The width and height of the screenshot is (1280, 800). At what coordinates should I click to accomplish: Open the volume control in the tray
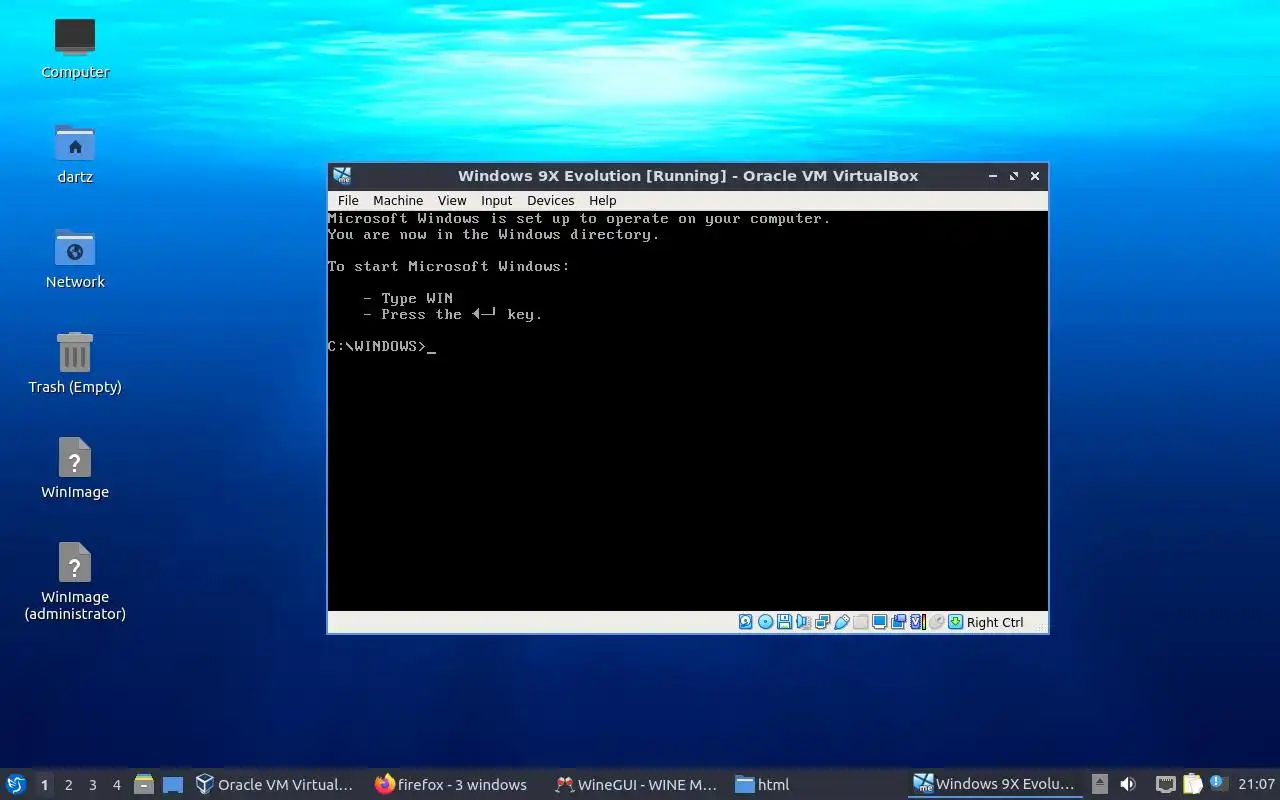point(1128,784)
